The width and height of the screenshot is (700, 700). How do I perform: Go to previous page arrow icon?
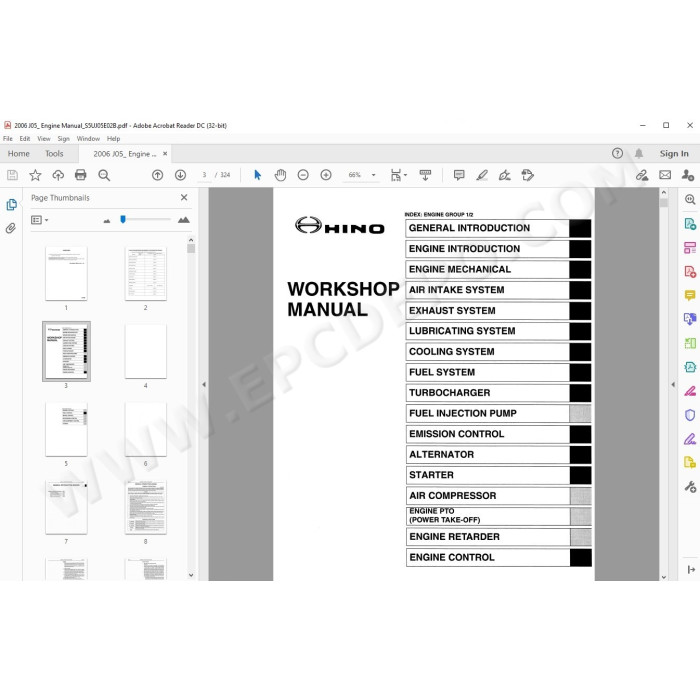pos(158,175)
